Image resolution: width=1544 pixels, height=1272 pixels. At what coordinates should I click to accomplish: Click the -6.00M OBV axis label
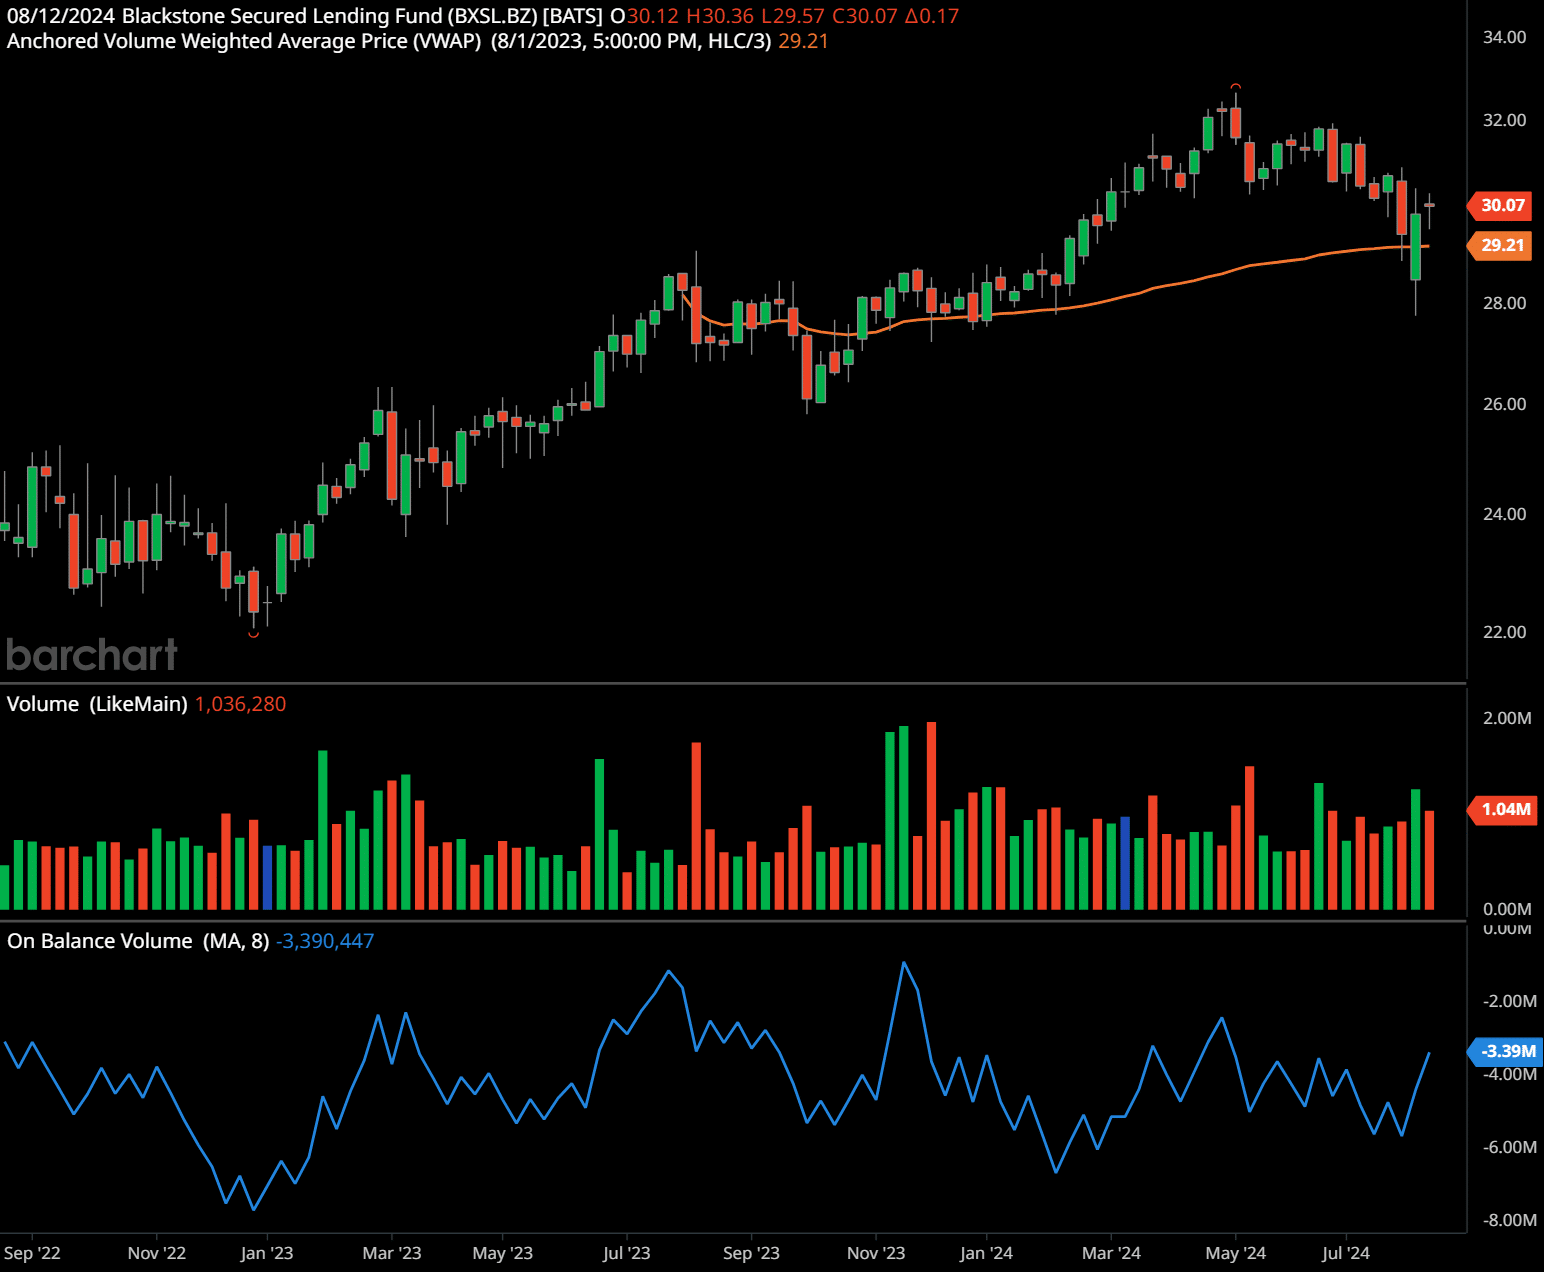[x=1509, y=1147]
